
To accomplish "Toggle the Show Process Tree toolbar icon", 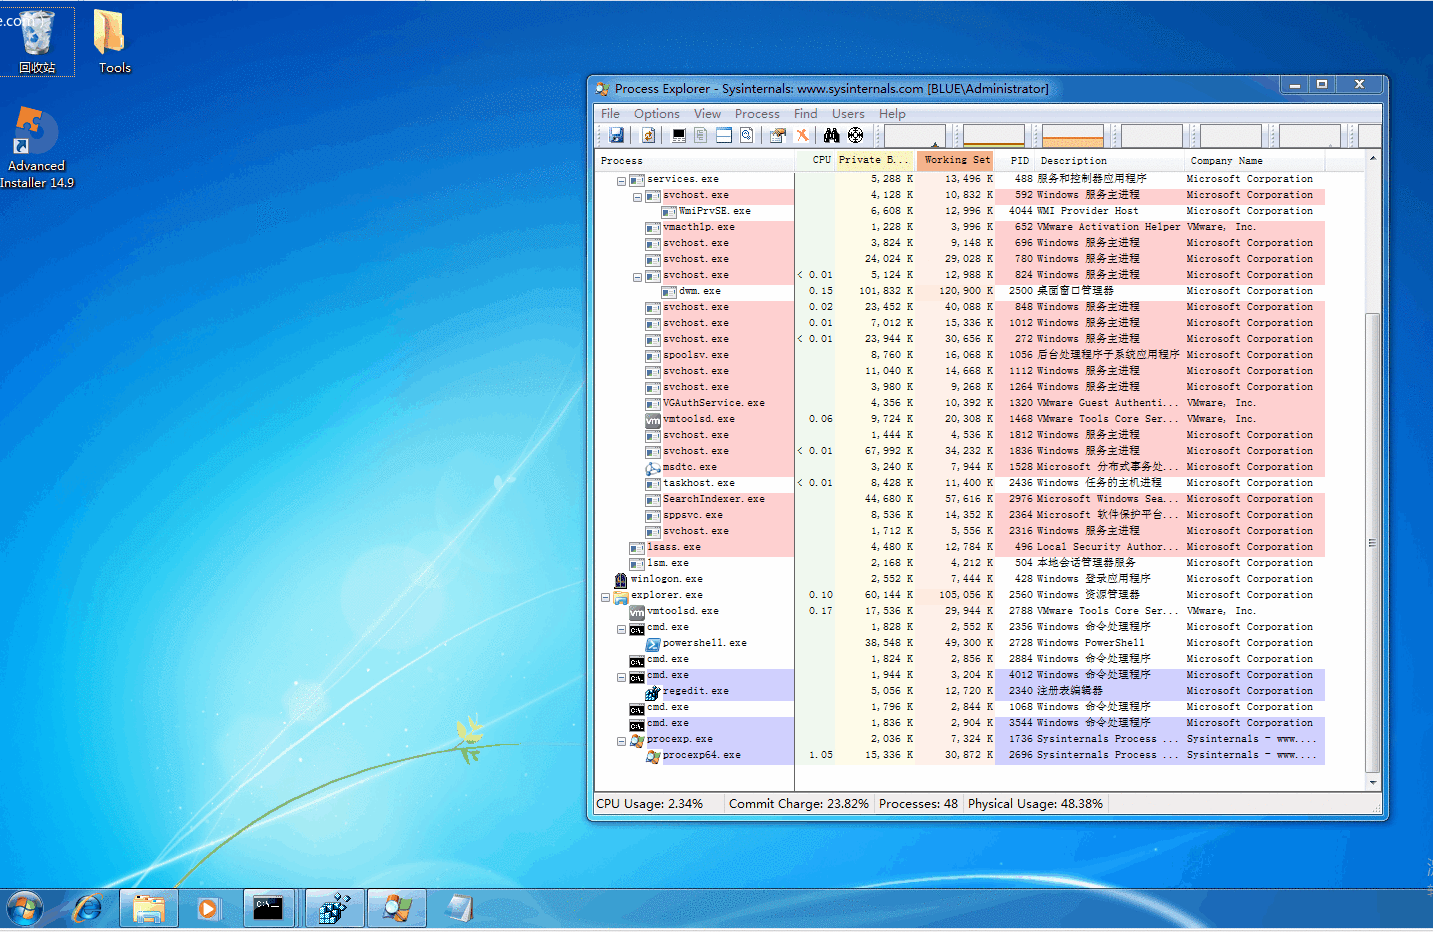I will (701, 135).
